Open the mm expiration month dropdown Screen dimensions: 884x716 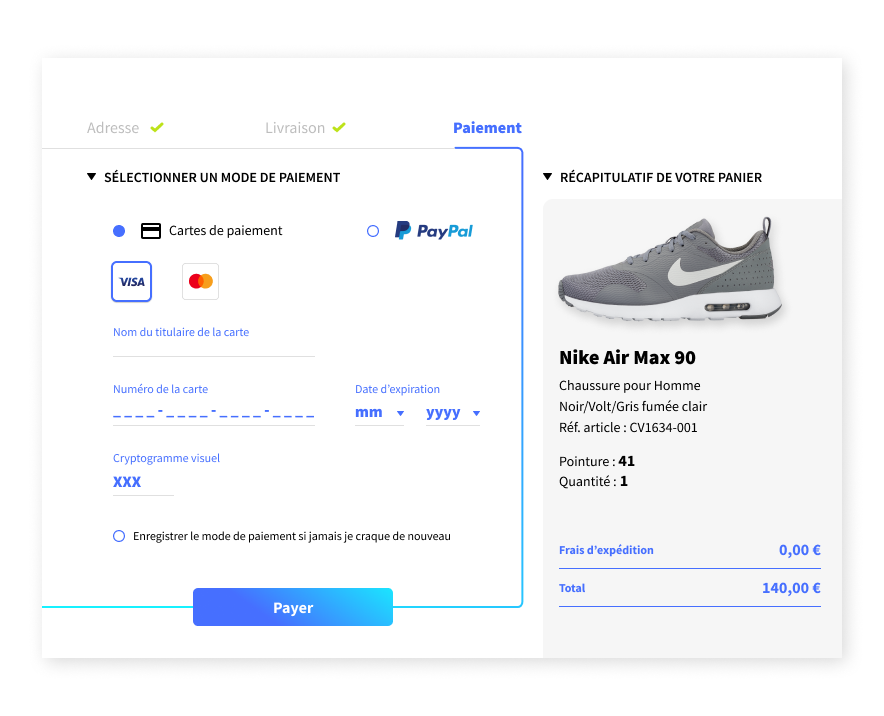[x=380, y=412]
